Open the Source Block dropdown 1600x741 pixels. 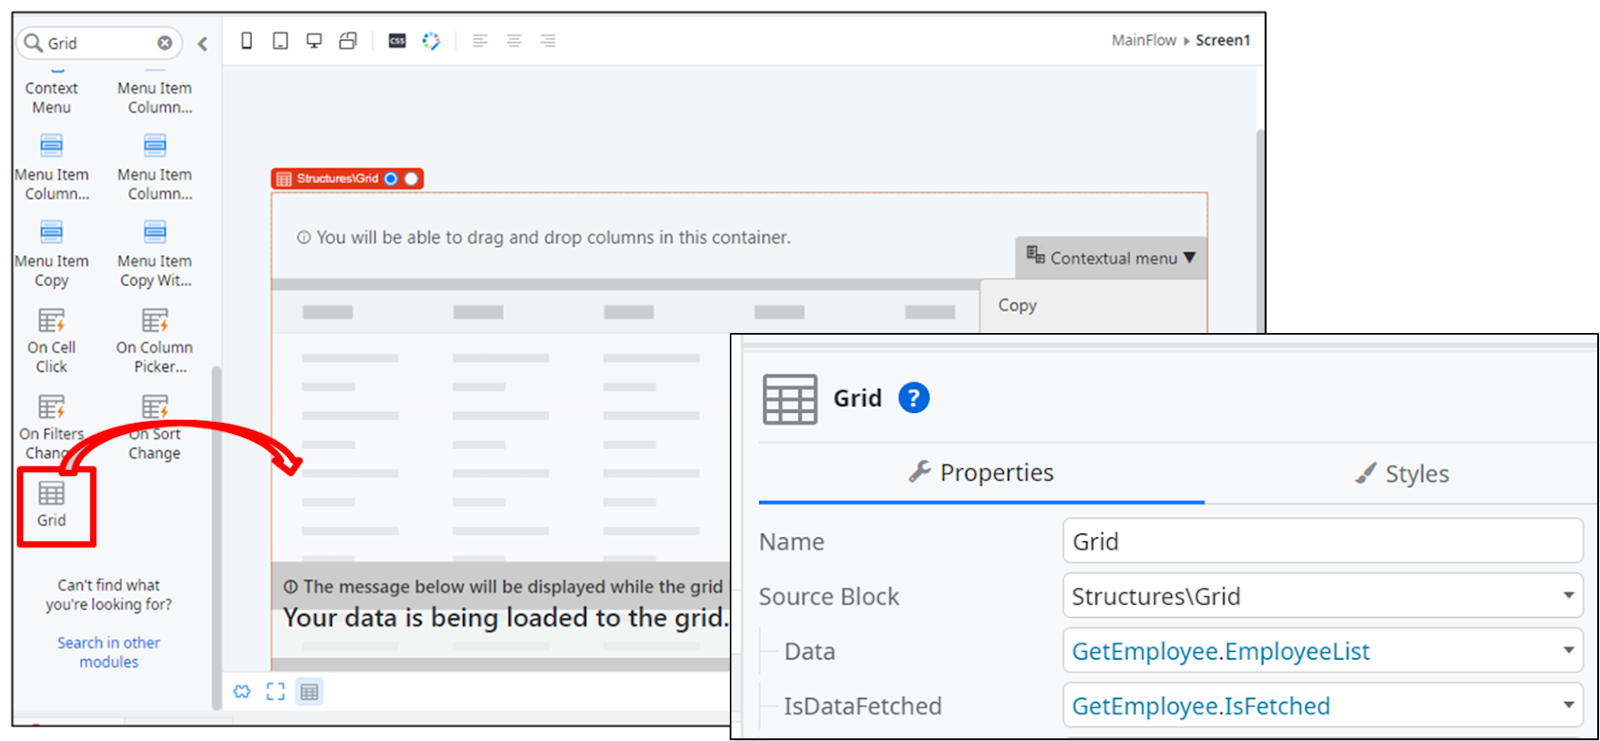click(x=1568, y=596)
